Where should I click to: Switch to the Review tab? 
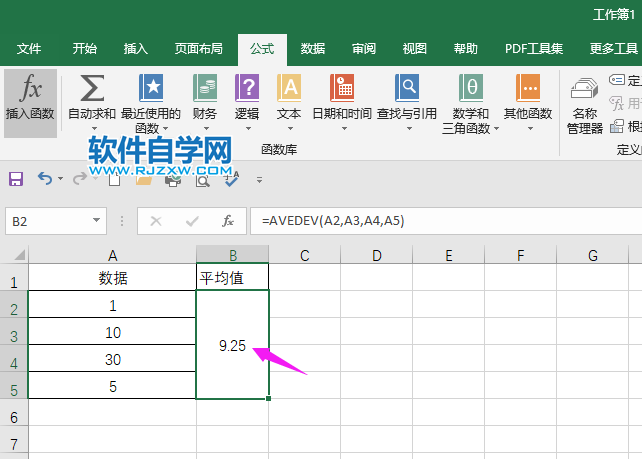pos(364,49)
